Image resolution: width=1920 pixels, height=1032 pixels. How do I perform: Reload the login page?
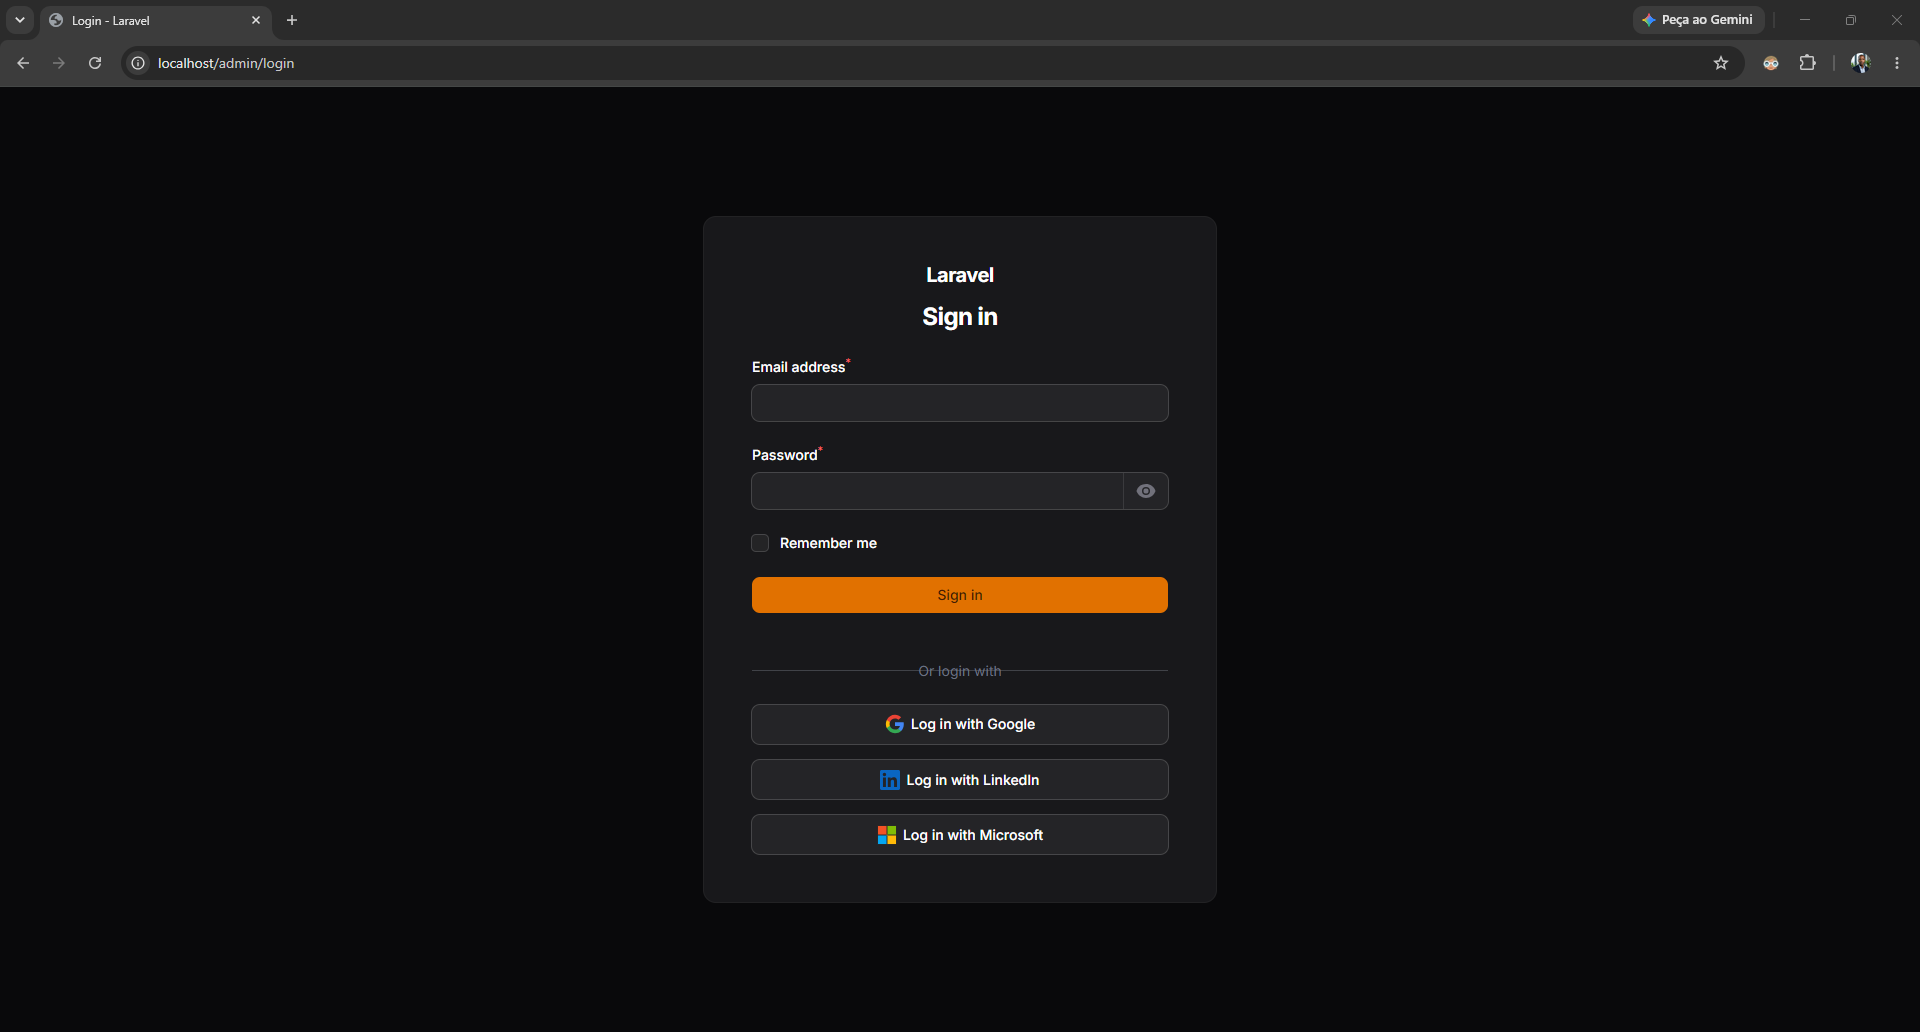[x=95, y=63]
